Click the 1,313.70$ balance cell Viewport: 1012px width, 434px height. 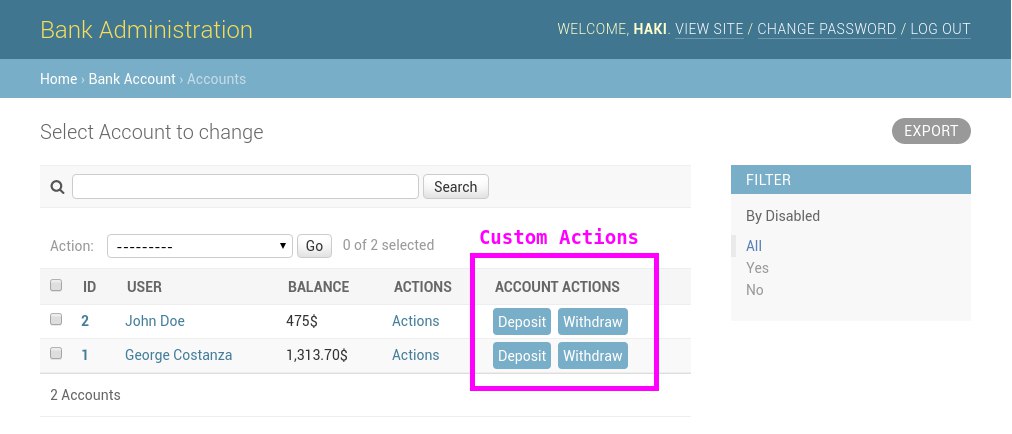(317, 355)
